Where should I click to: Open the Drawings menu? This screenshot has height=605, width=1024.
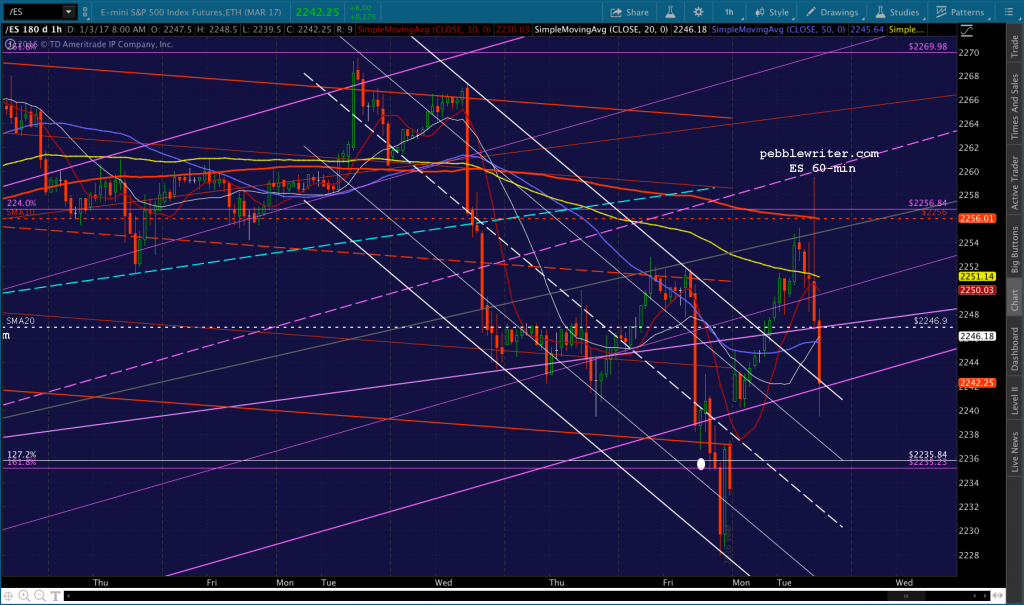(x=833, y=12)
